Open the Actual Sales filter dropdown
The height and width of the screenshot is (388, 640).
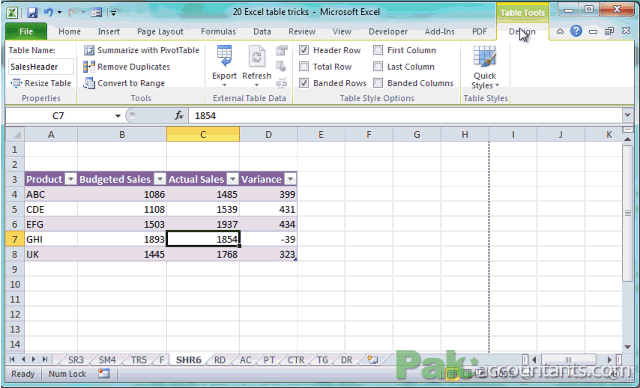pos(232,179)
